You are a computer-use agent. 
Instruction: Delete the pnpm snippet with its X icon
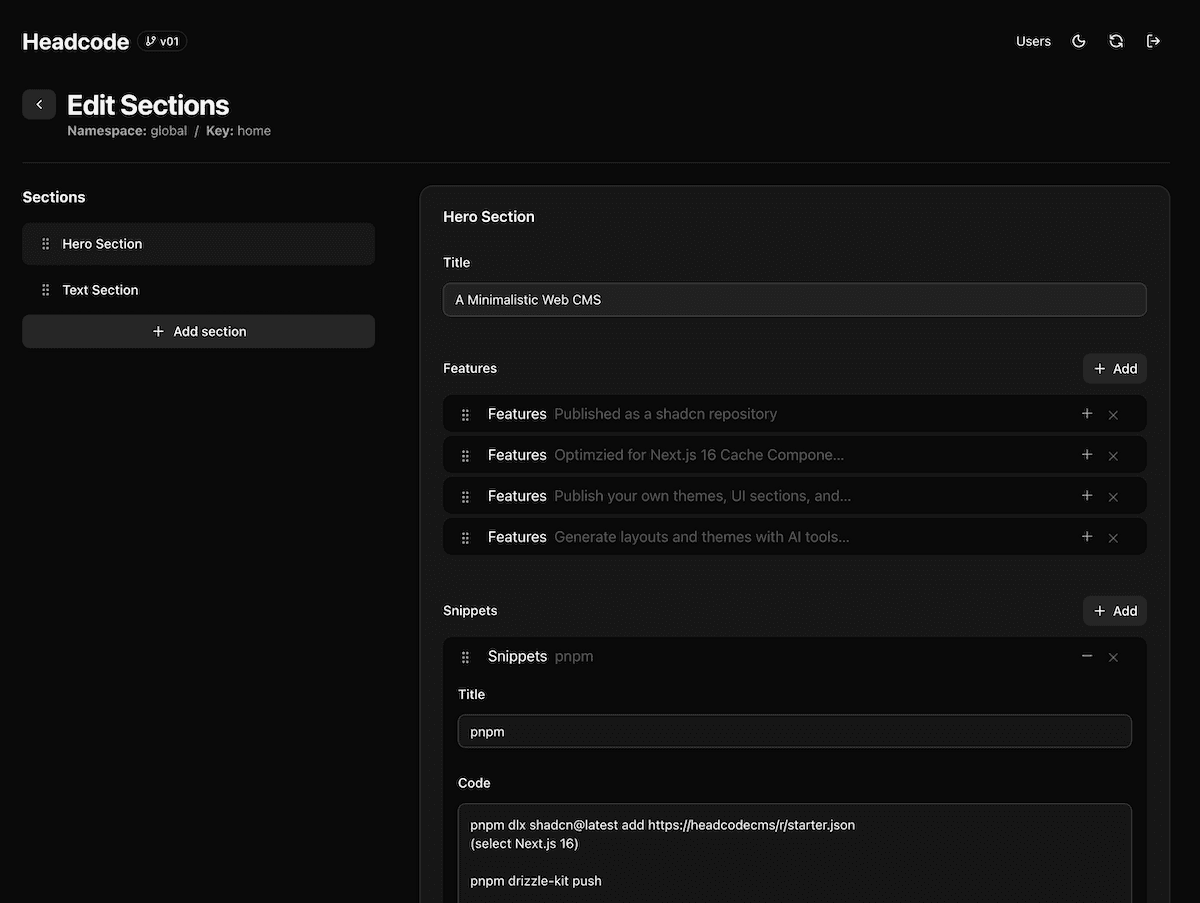click(x=1113, y=657)
